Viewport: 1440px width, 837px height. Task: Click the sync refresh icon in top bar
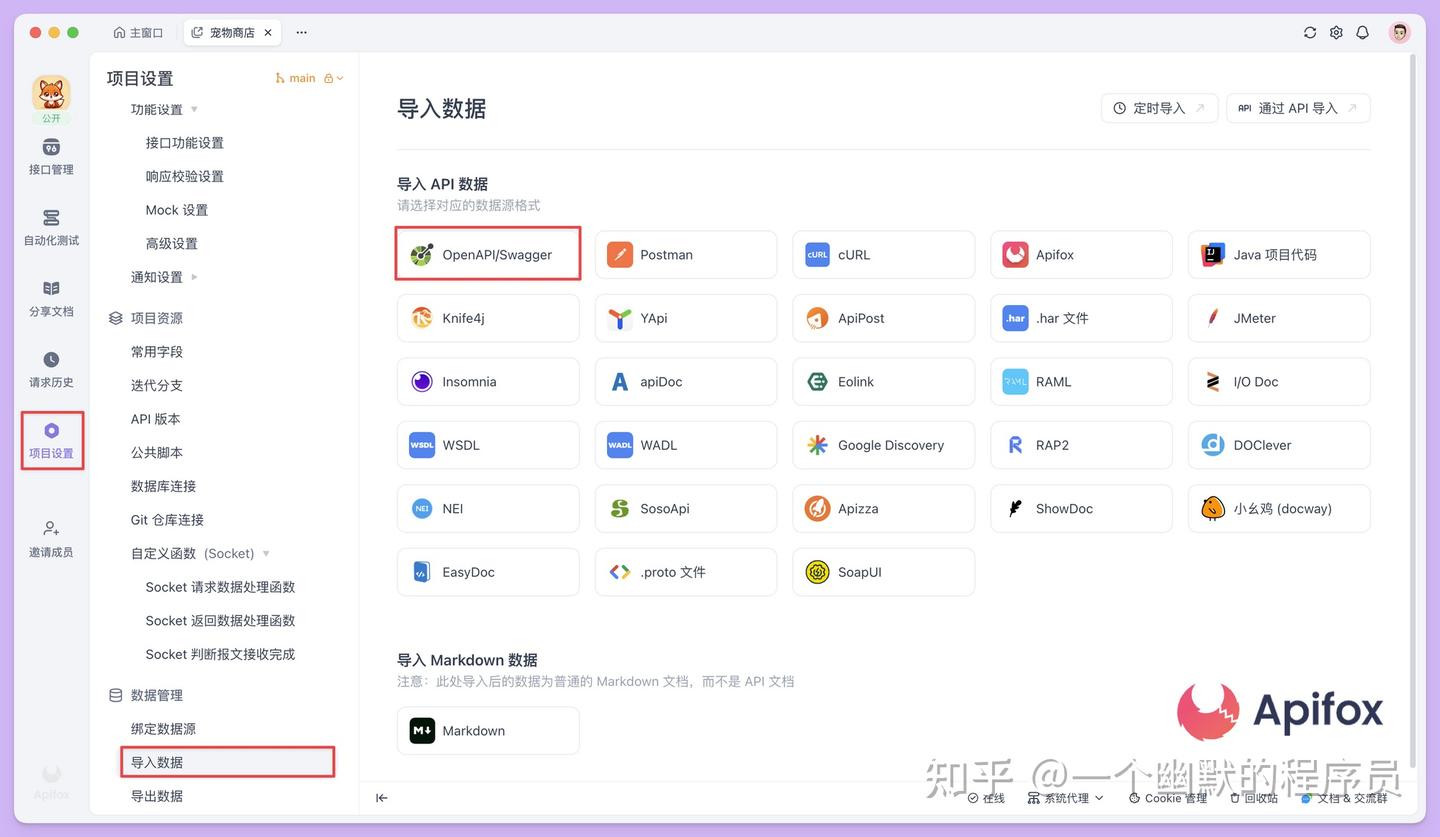pos(1310,32)
